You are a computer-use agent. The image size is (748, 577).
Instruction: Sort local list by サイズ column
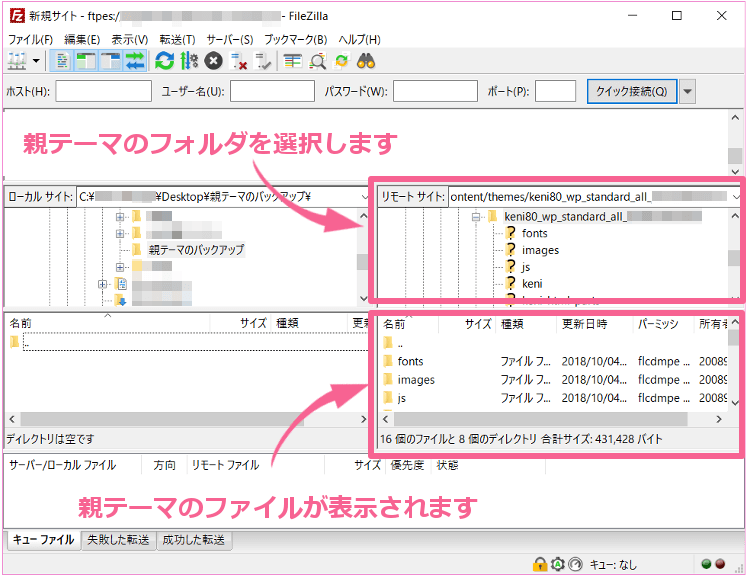tap(240, 323)
